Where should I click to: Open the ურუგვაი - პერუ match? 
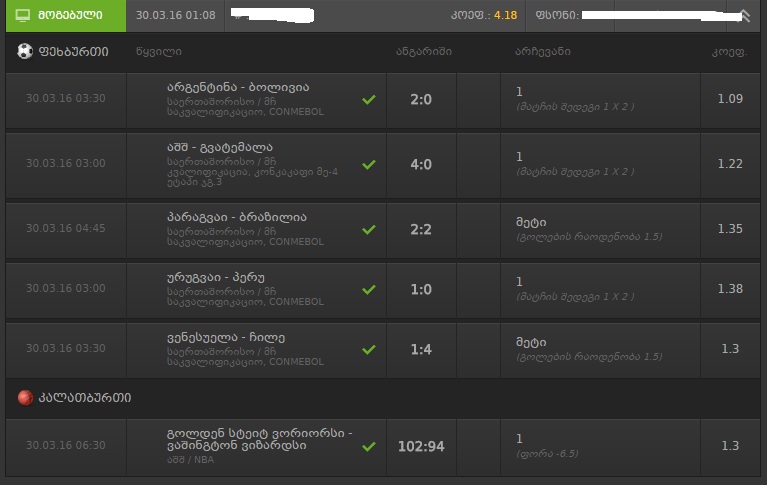click(x=216, y=277)
